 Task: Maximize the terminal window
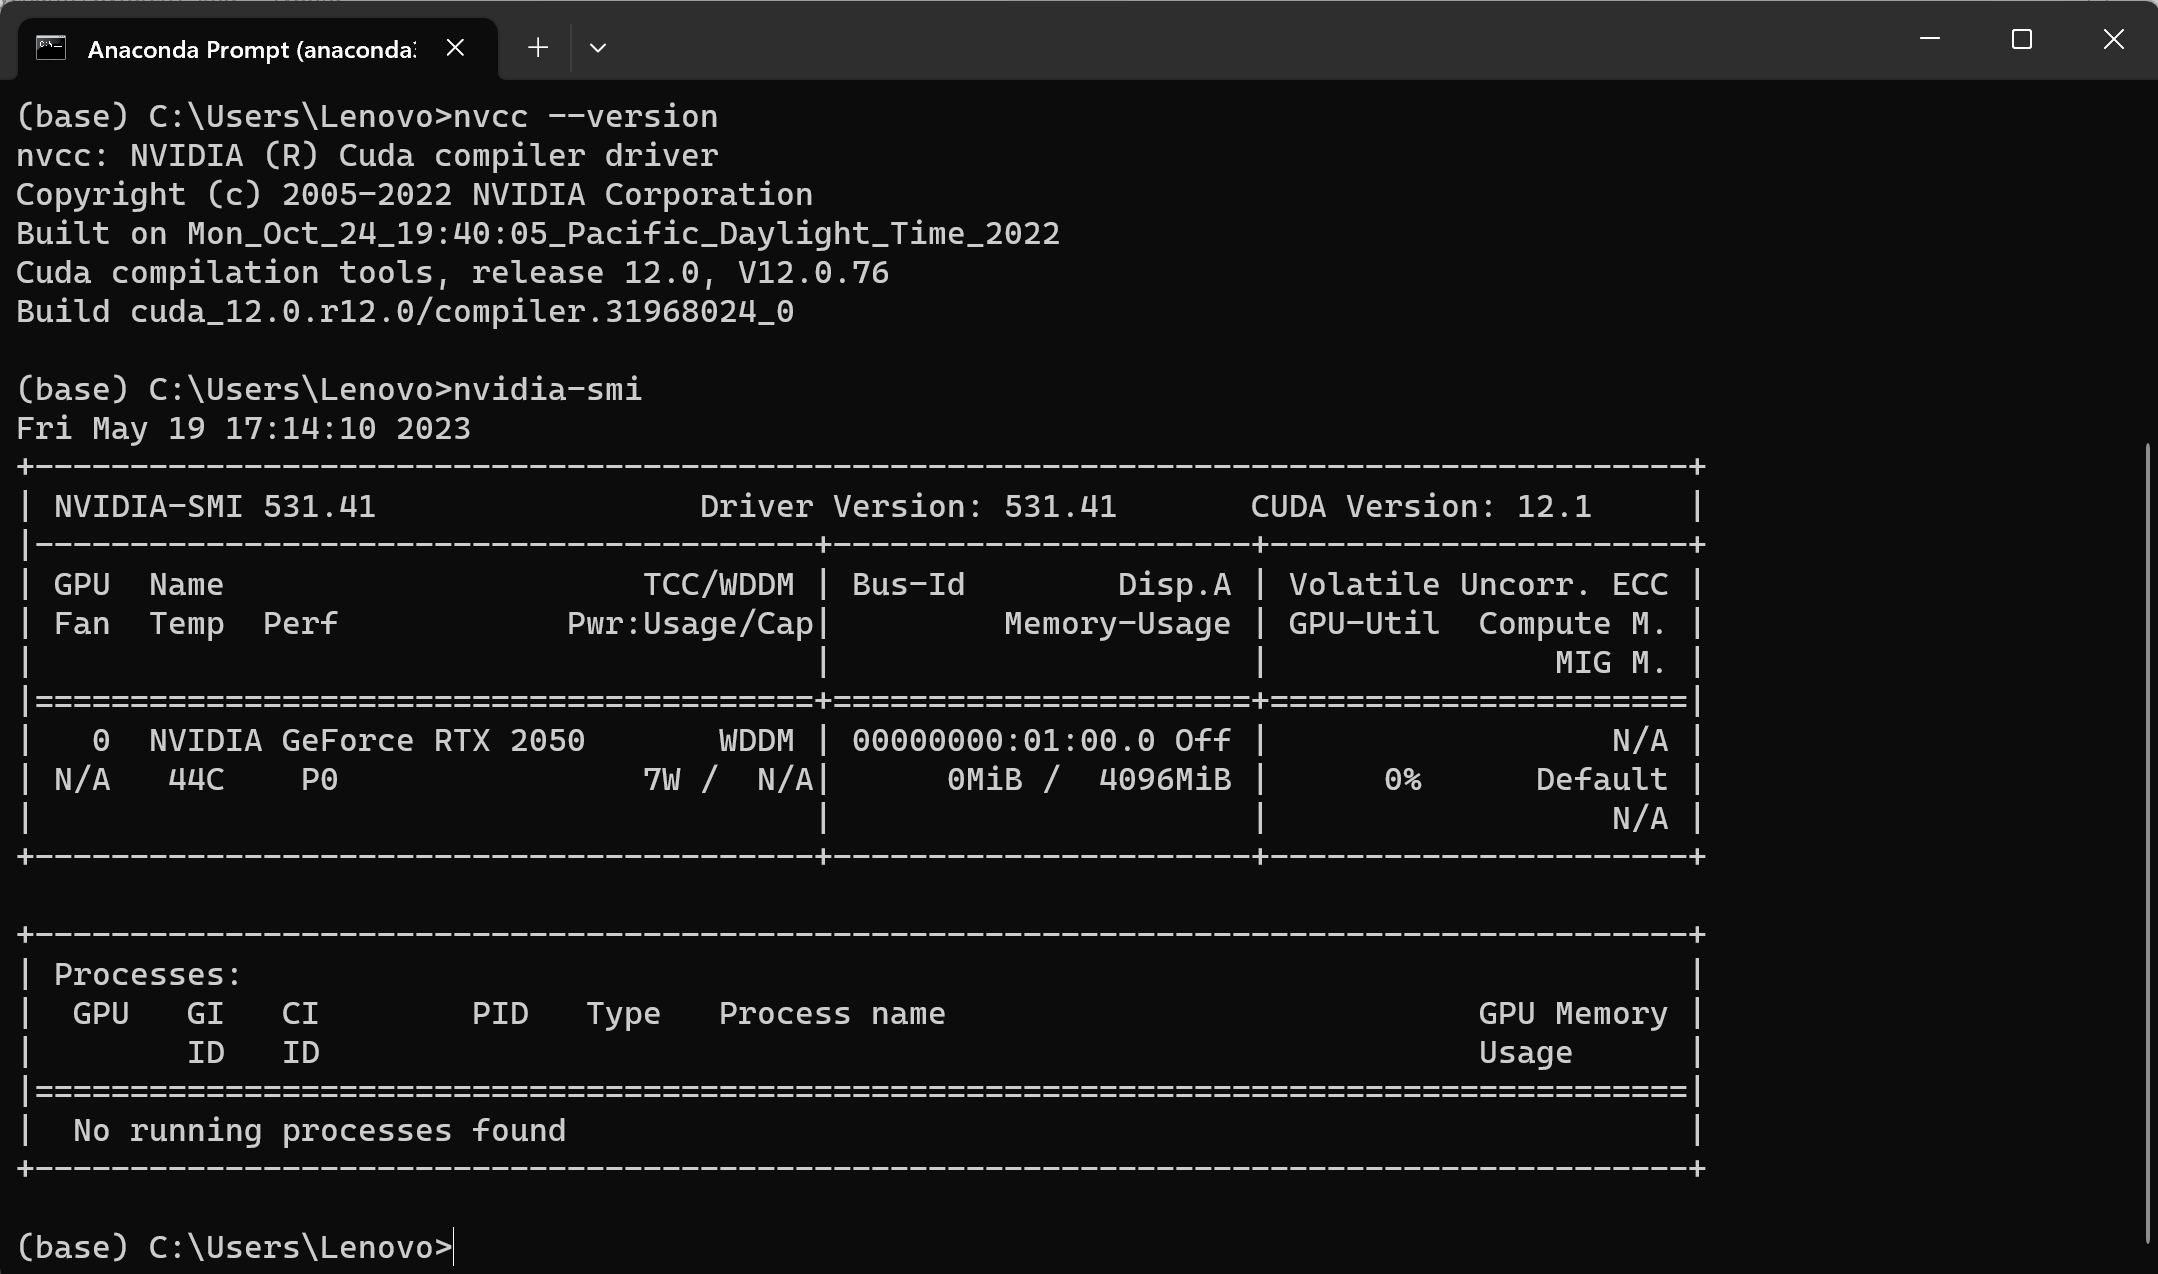[2021, 39]
